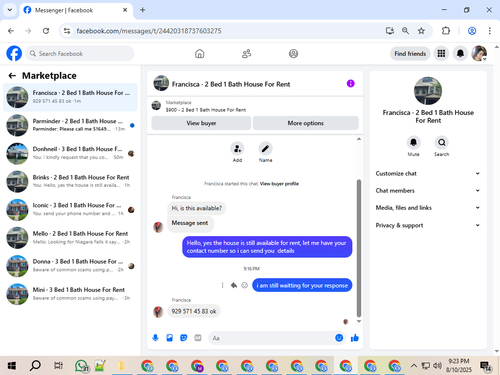Open the browser tab search dropdown
Image resolution: width=500 pixels, height=375 pixels.
coord(10,10)
